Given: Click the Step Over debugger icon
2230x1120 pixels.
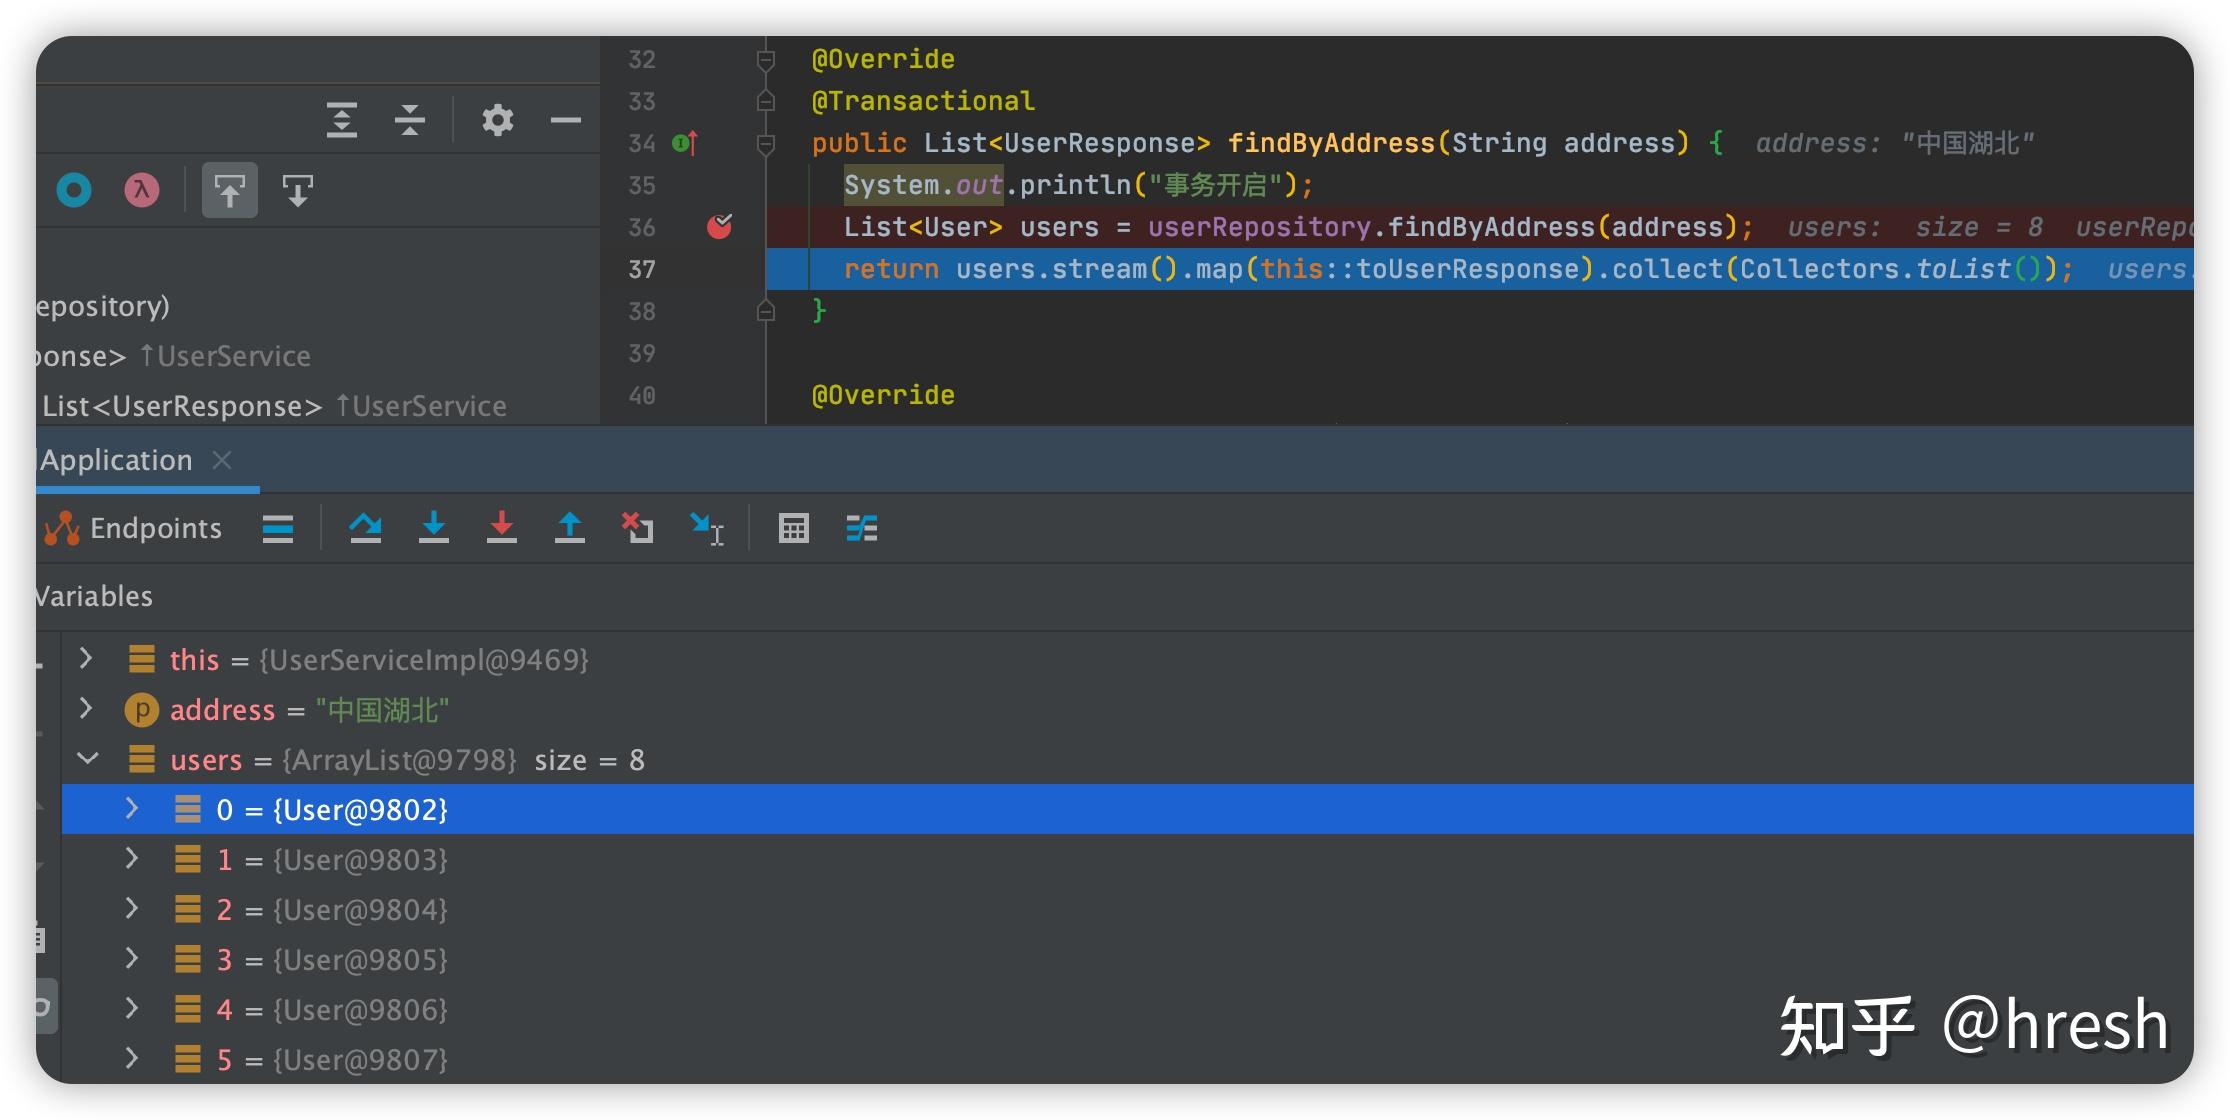Looking at the screenshot, I should click(365, 527).
